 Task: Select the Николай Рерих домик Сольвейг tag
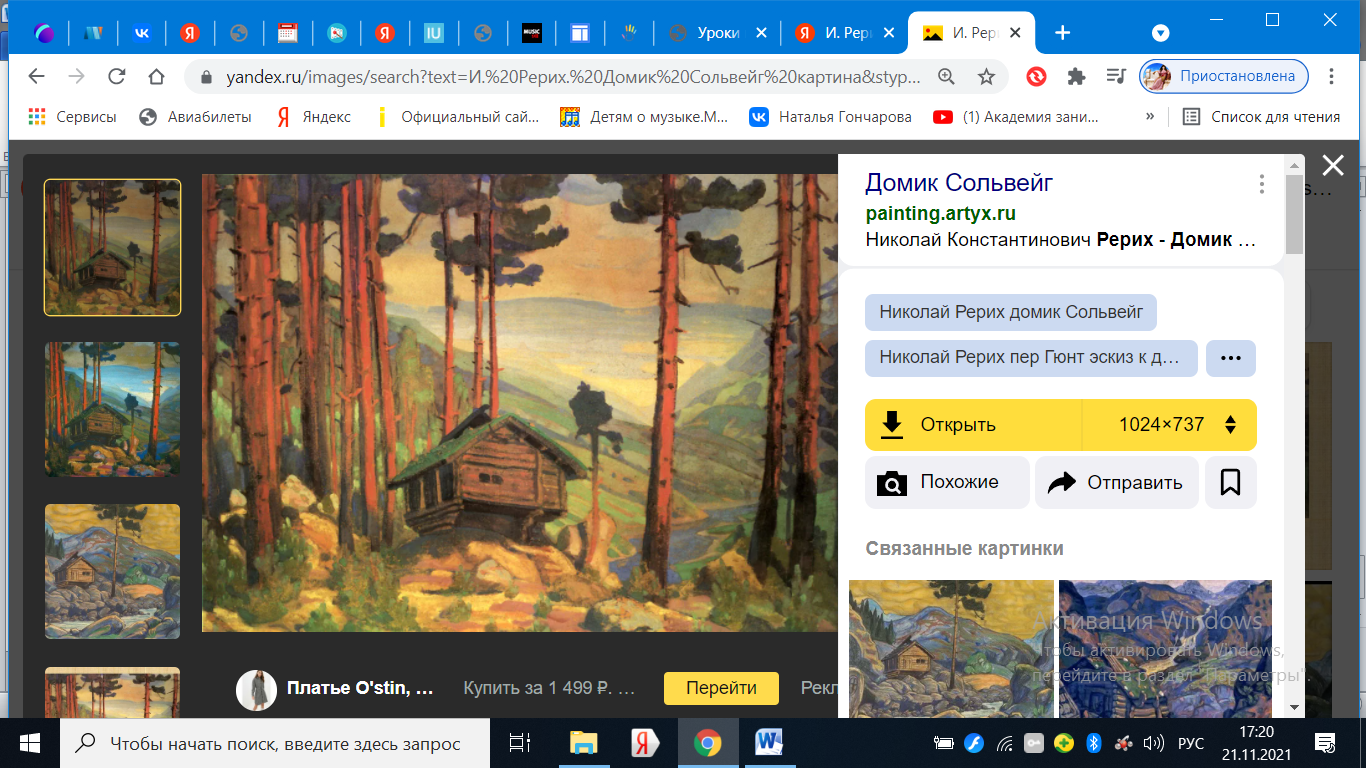pos(1011,312)
